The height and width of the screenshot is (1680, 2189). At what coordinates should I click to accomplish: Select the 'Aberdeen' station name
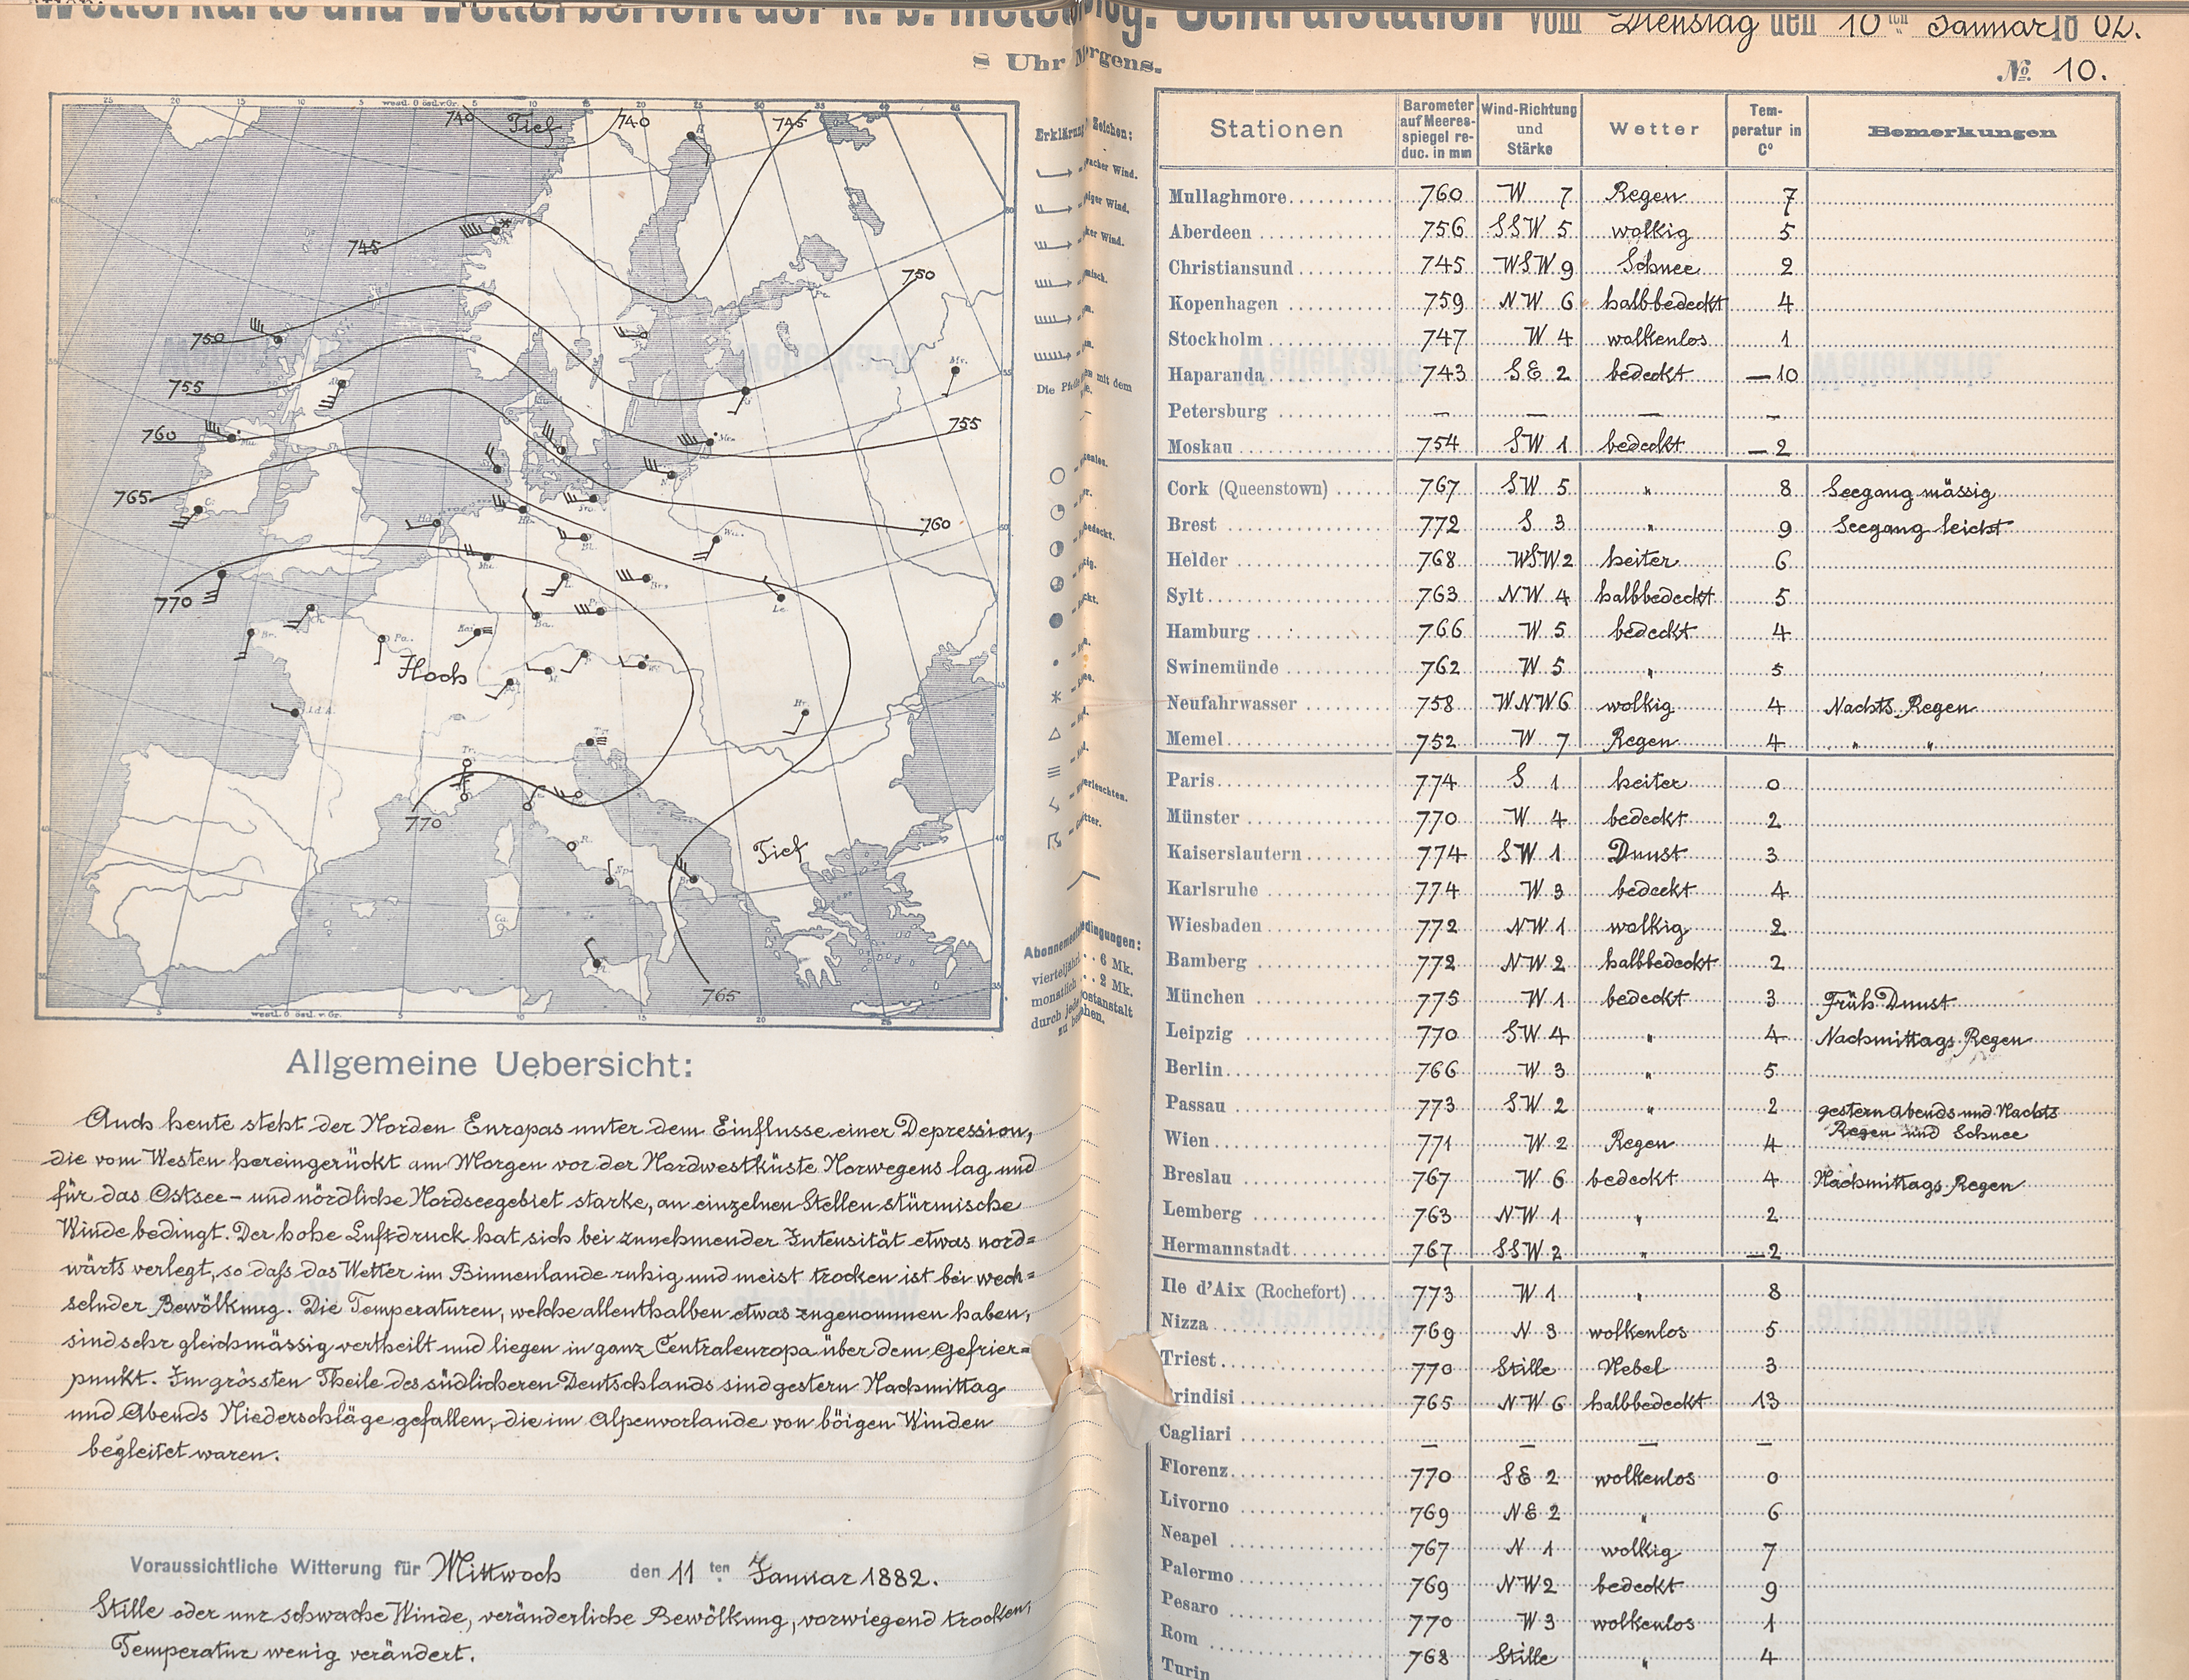pyautogui.click(x=1210, y=232)
